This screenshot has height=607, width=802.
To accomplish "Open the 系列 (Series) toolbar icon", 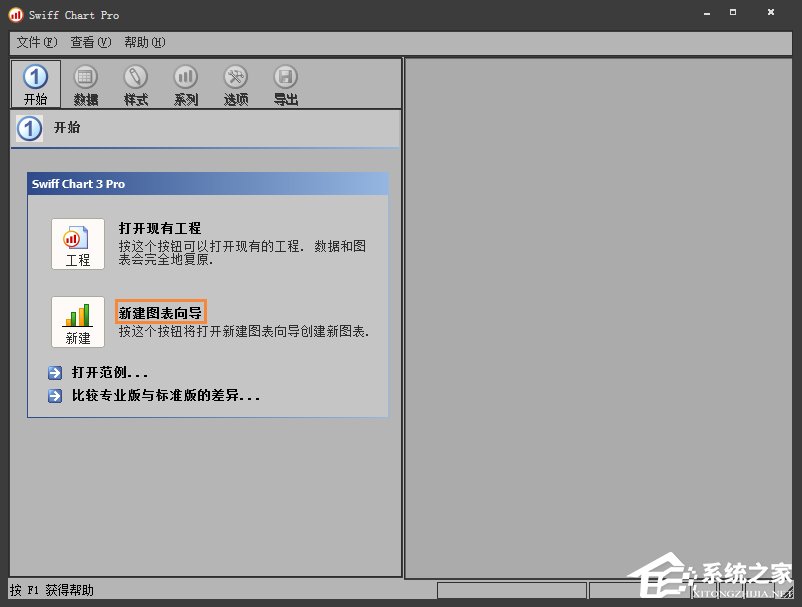I will [185, 83].
